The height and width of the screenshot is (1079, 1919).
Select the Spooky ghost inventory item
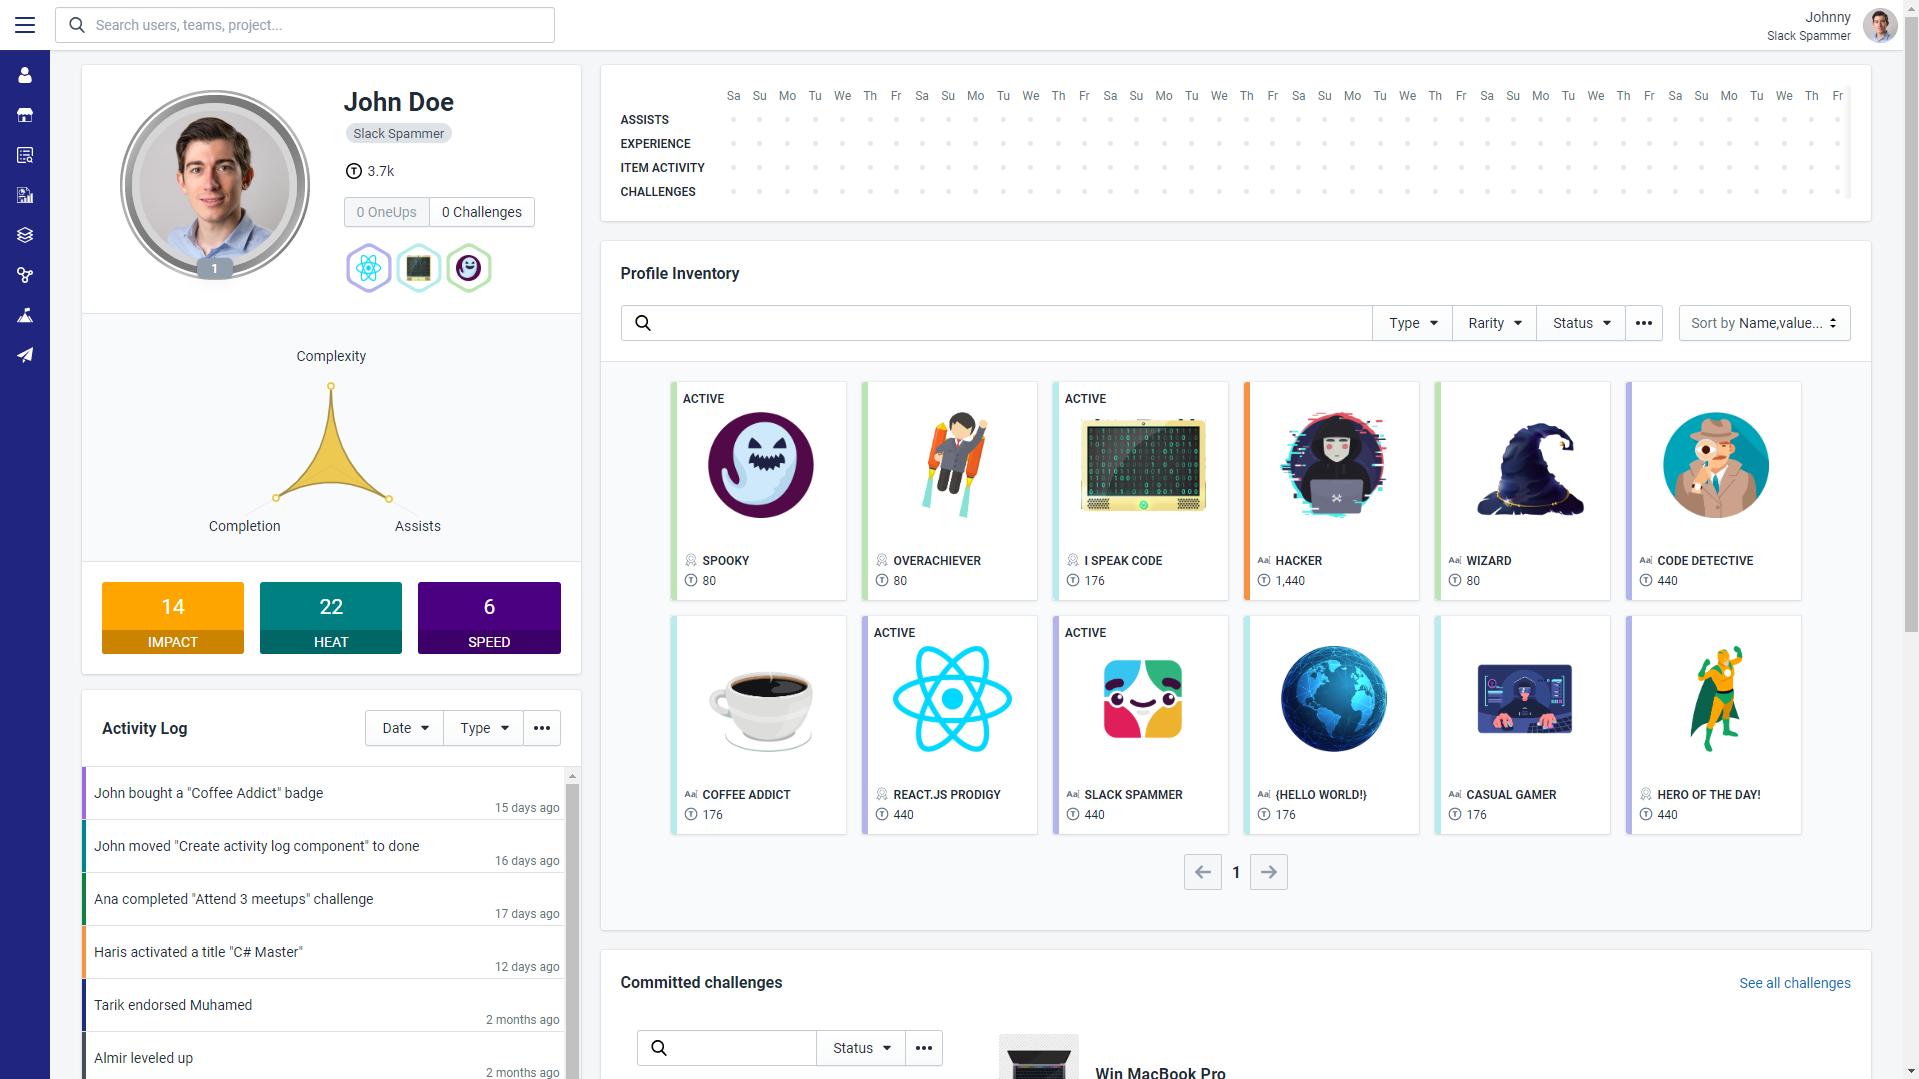point(759,491)
